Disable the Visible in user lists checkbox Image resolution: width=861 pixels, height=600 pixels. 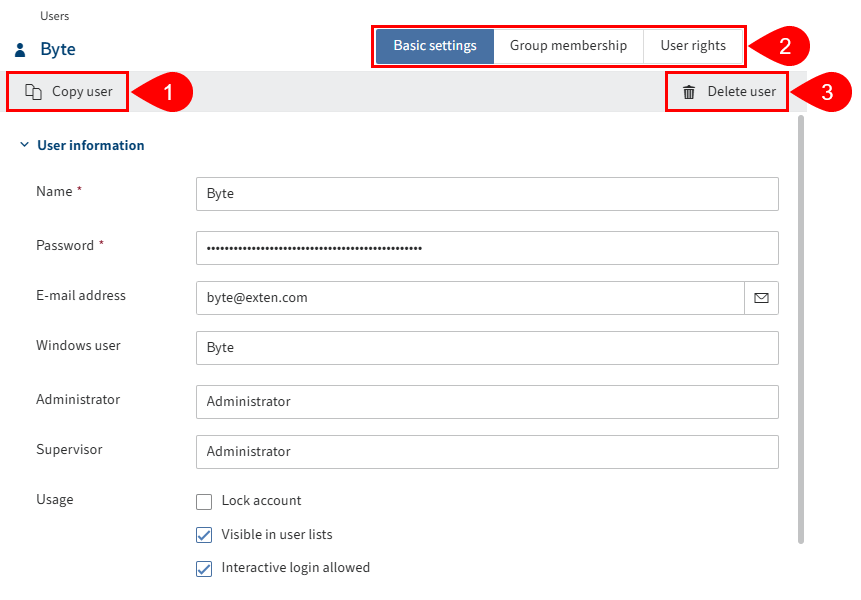tap(204, 534)
